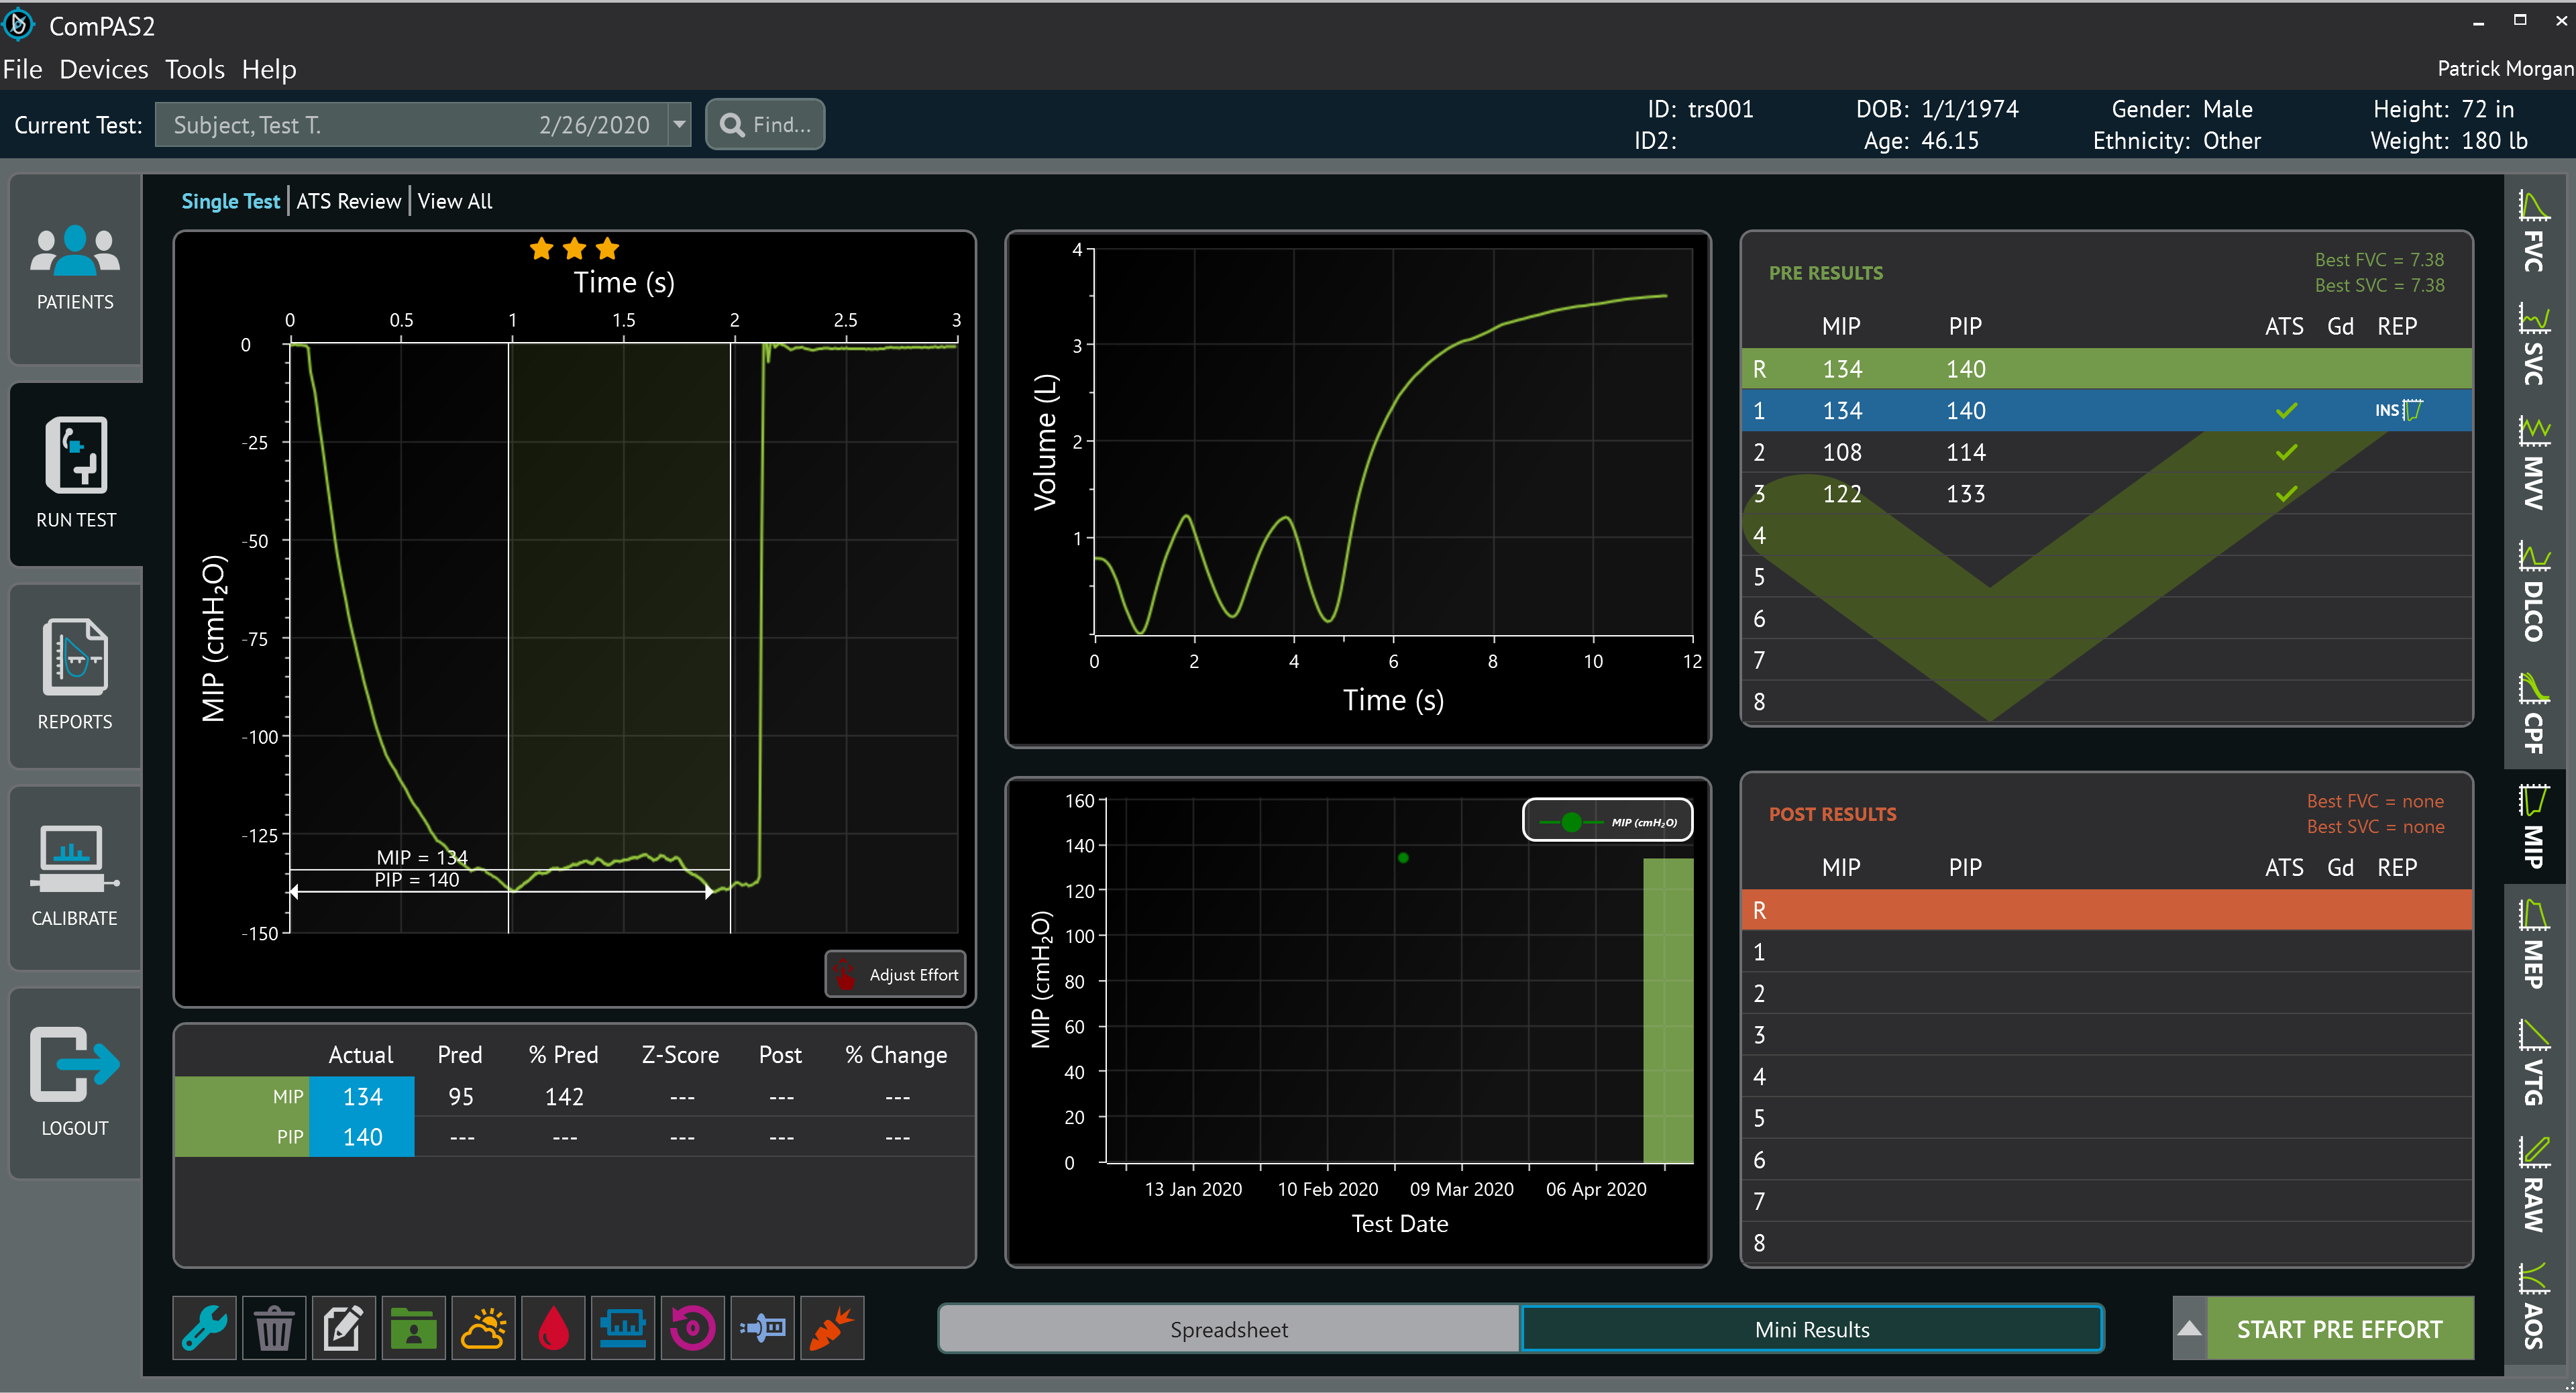Image resolution: width=2576 pixels, height=1393 pixels.
Task: Click the MIP actual value 134
Action: click(x=362, y=1096)
